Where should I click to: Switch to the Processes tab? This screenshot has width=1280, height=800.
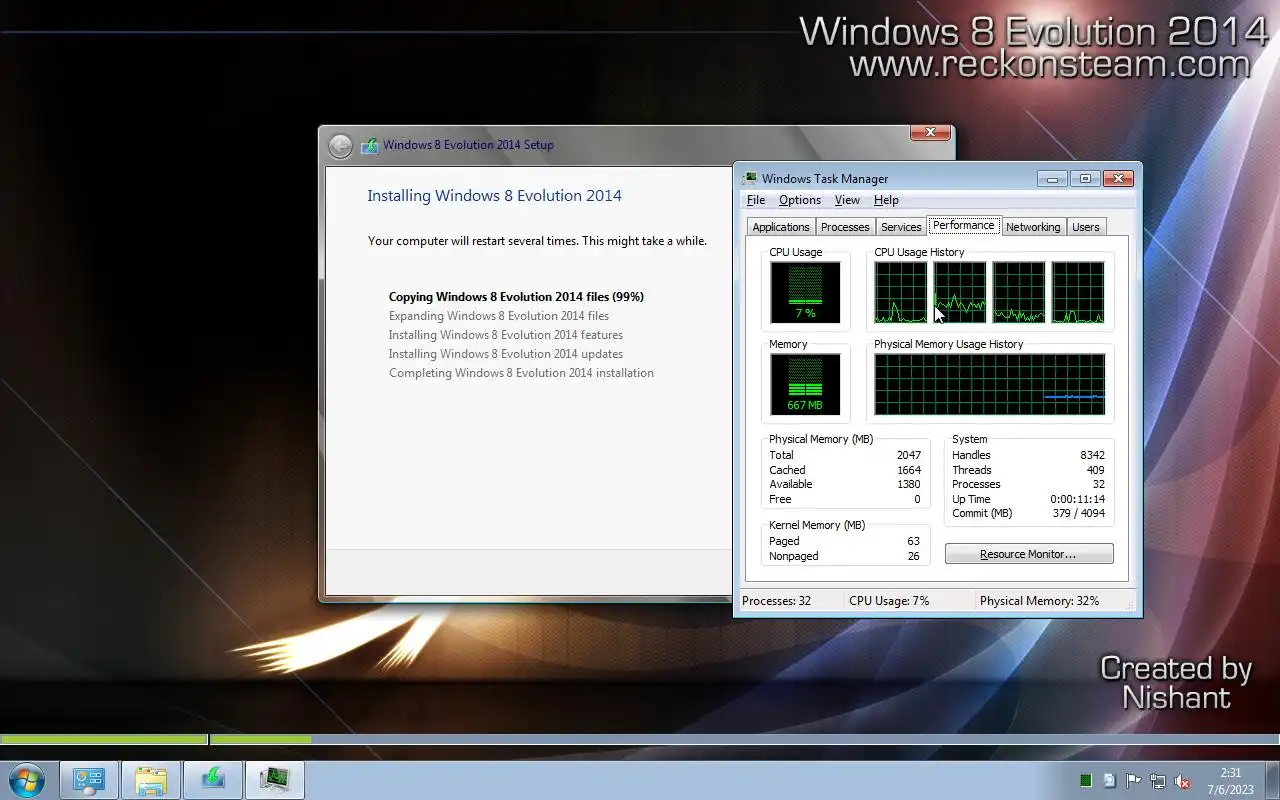point(845,227)
